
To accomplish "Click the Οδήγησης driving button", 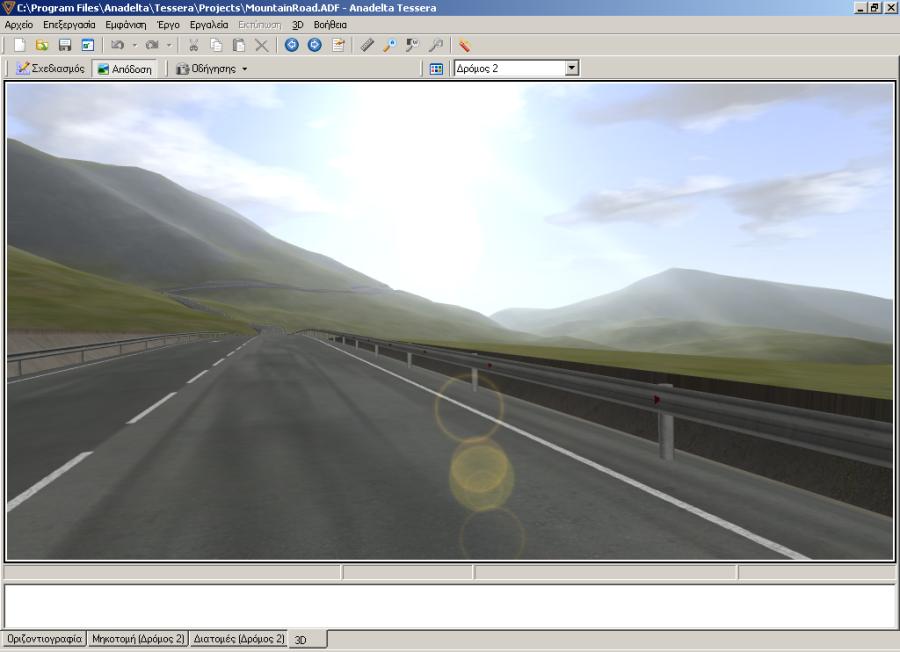I will (206, 69).
